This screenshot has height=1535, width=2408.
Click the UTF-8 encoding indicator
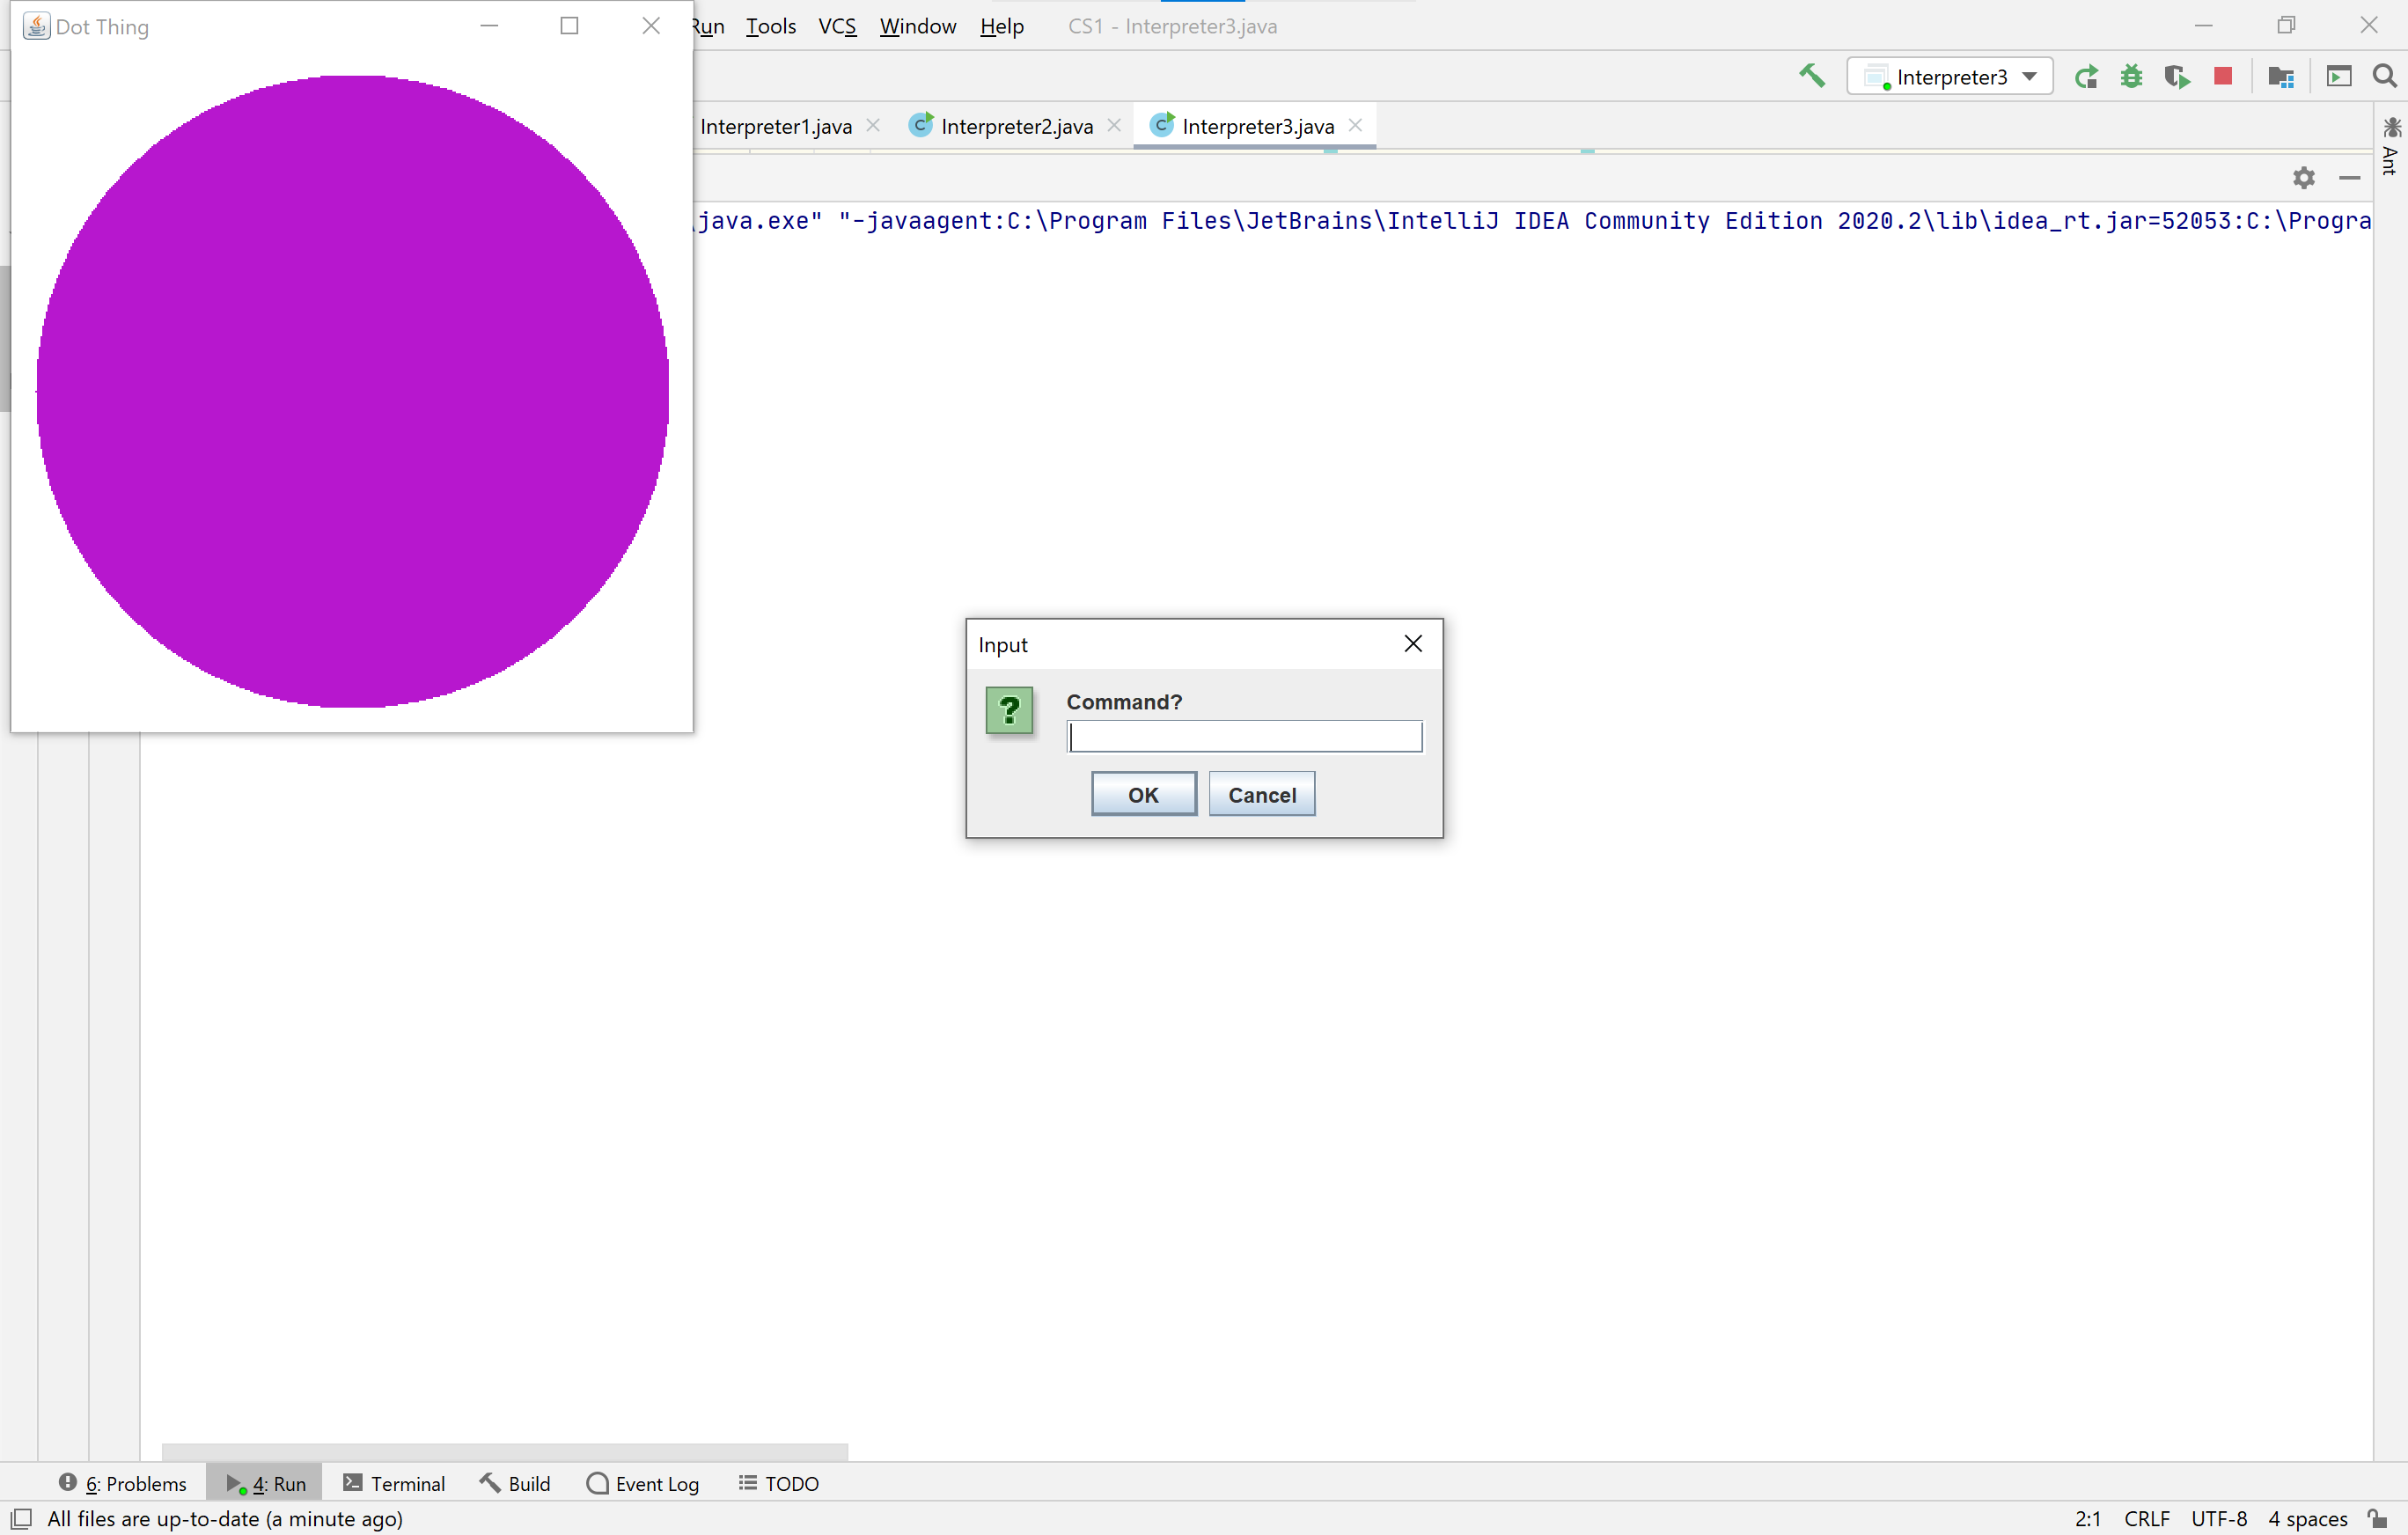coord(2219,1518)
